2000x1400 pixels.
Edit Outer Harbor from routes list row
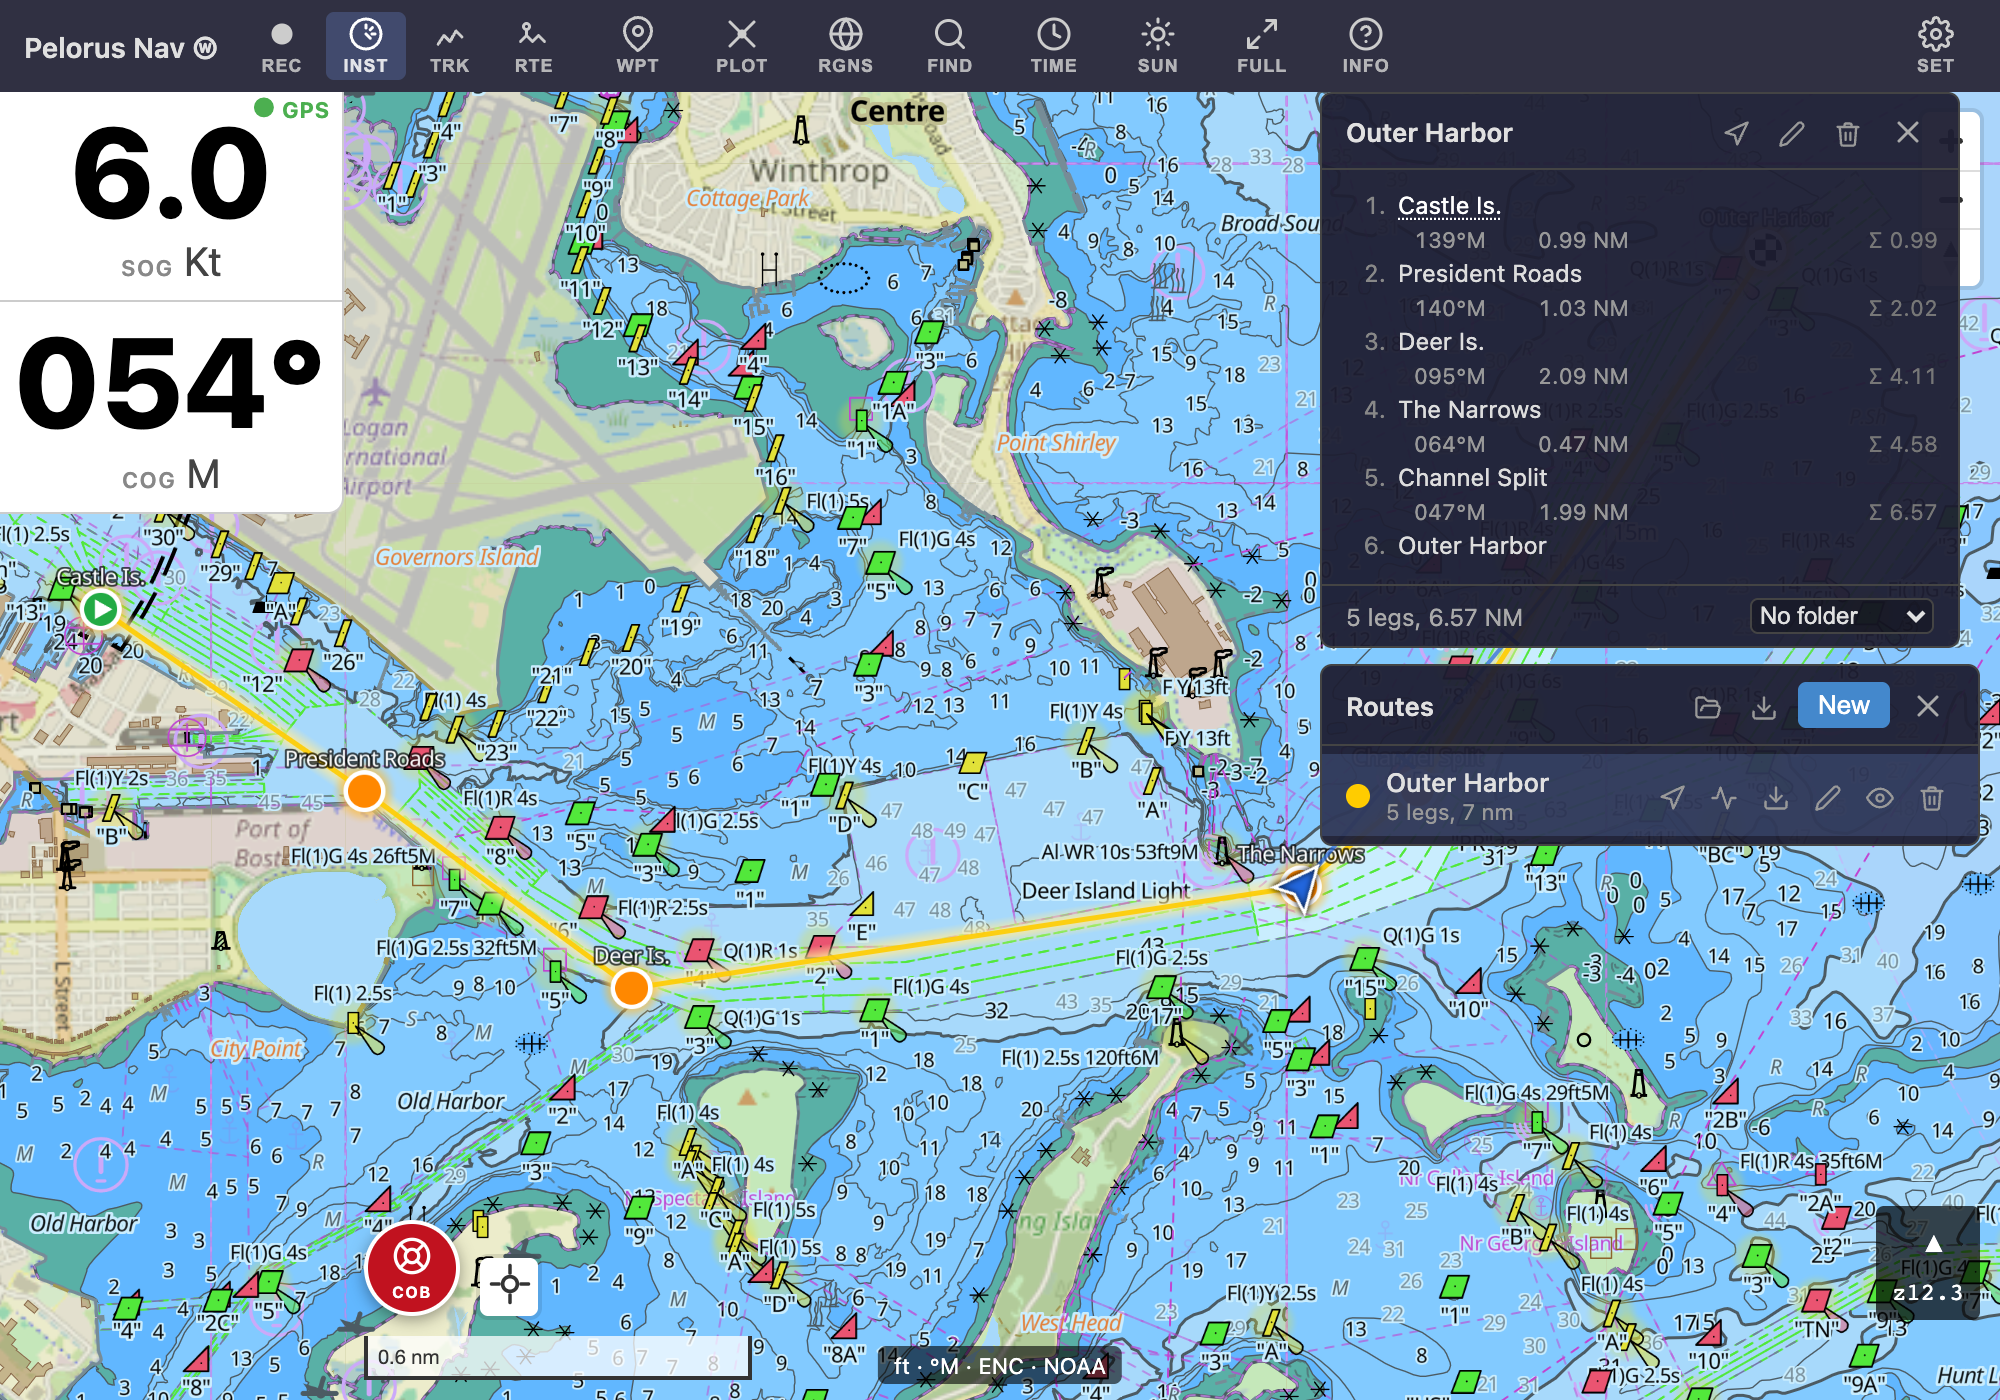click(x=1828, y=797)
